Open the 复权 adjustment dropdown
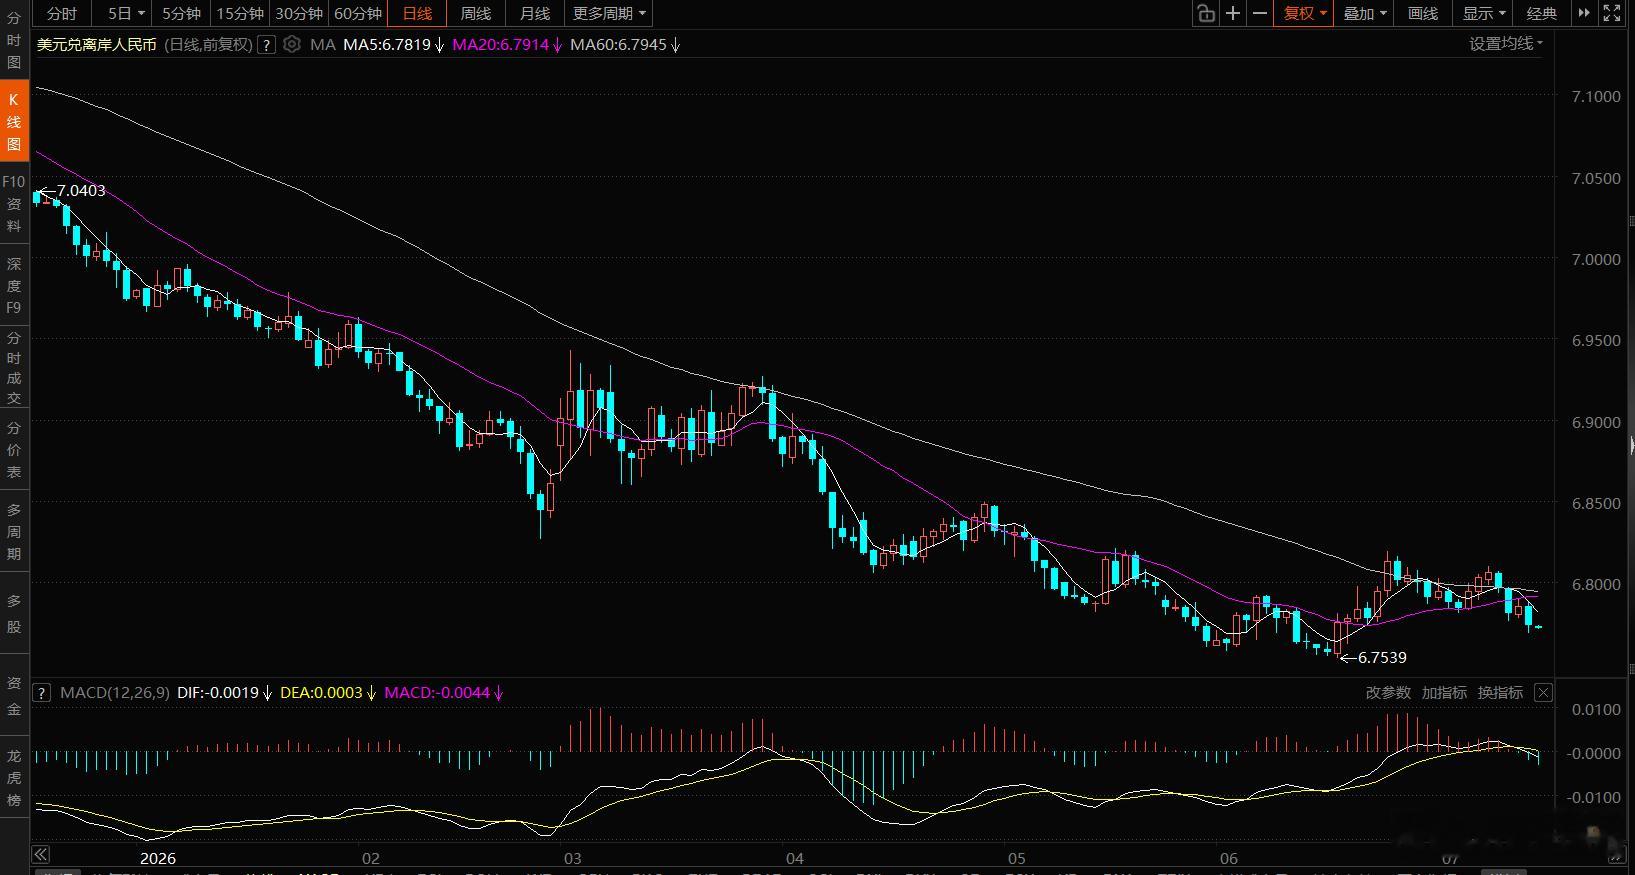This screenshot has width=1635, height=875. click(1305, 13)
